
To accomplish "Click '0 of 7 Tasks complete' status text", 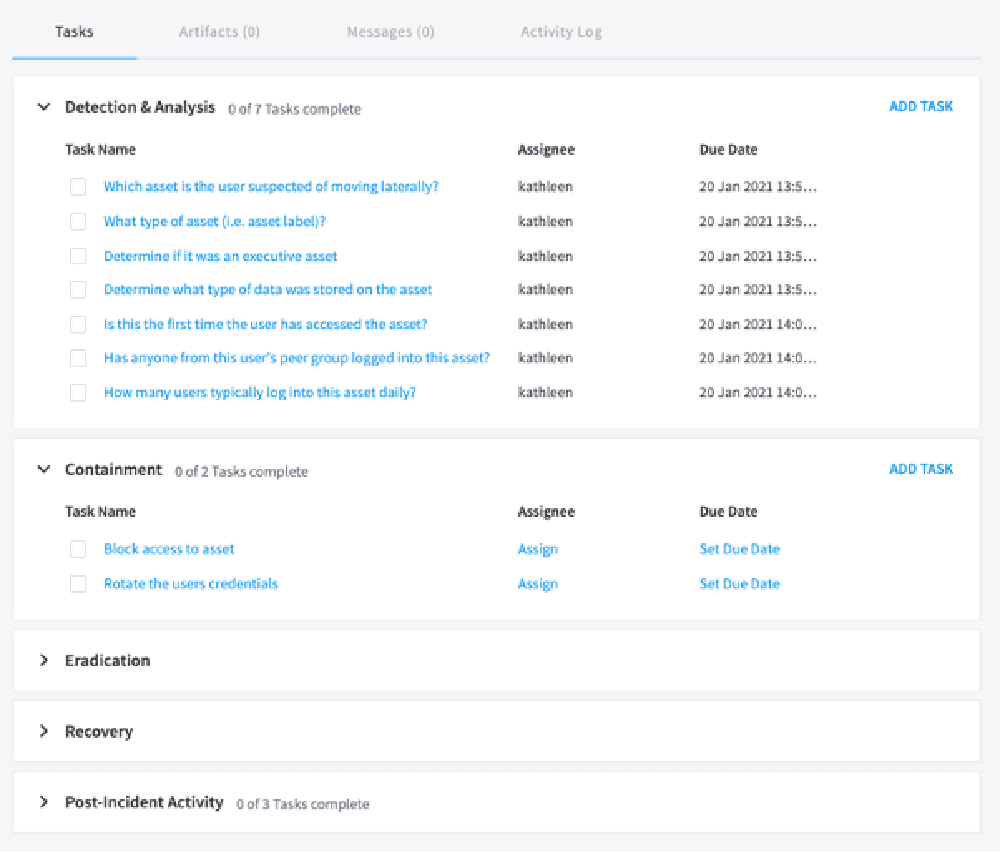I will click(295, 109).
